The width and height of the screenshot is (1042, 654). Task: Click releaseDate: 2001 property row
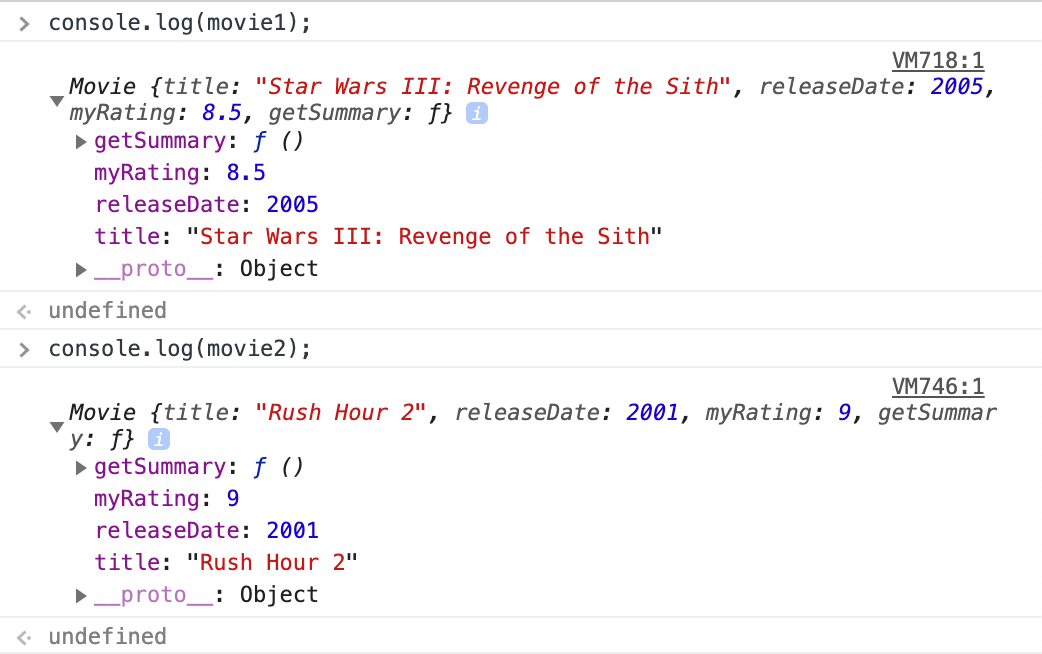tap(207, 530)
